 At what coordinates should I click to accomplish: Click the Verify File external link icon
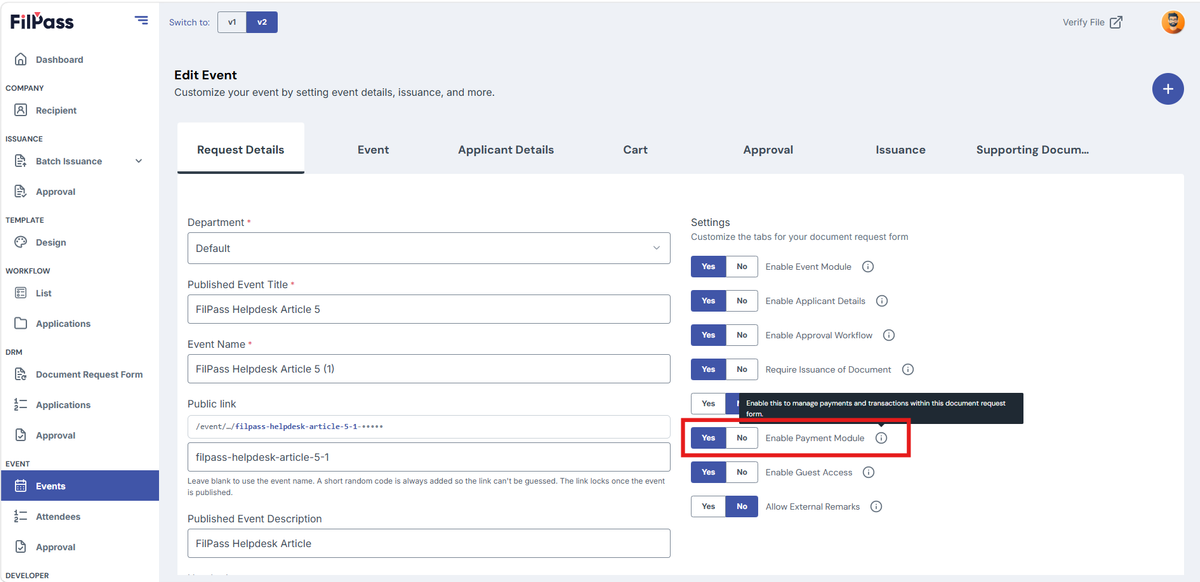(x=1116, y=22)
